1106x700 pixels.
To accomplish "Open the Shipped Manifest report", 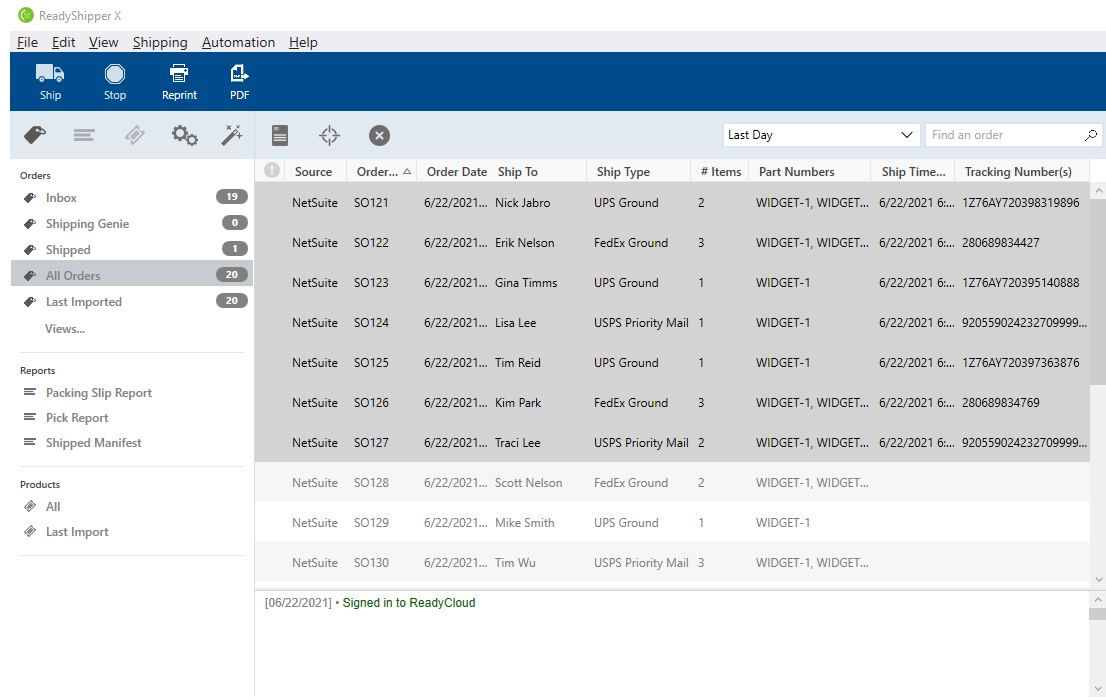I will tap(94, 443).
